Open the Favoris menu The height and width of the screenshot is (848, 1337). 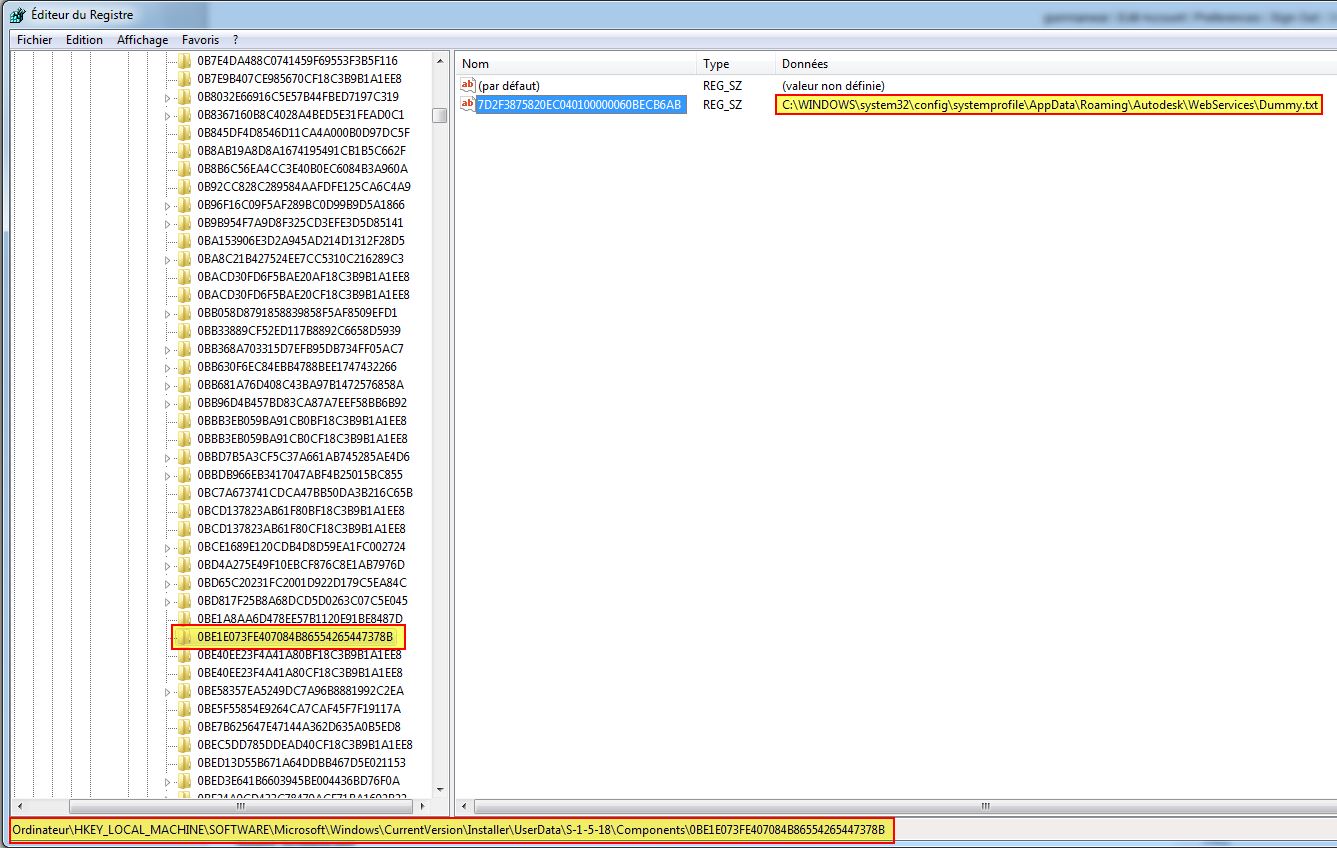[200, 40]
